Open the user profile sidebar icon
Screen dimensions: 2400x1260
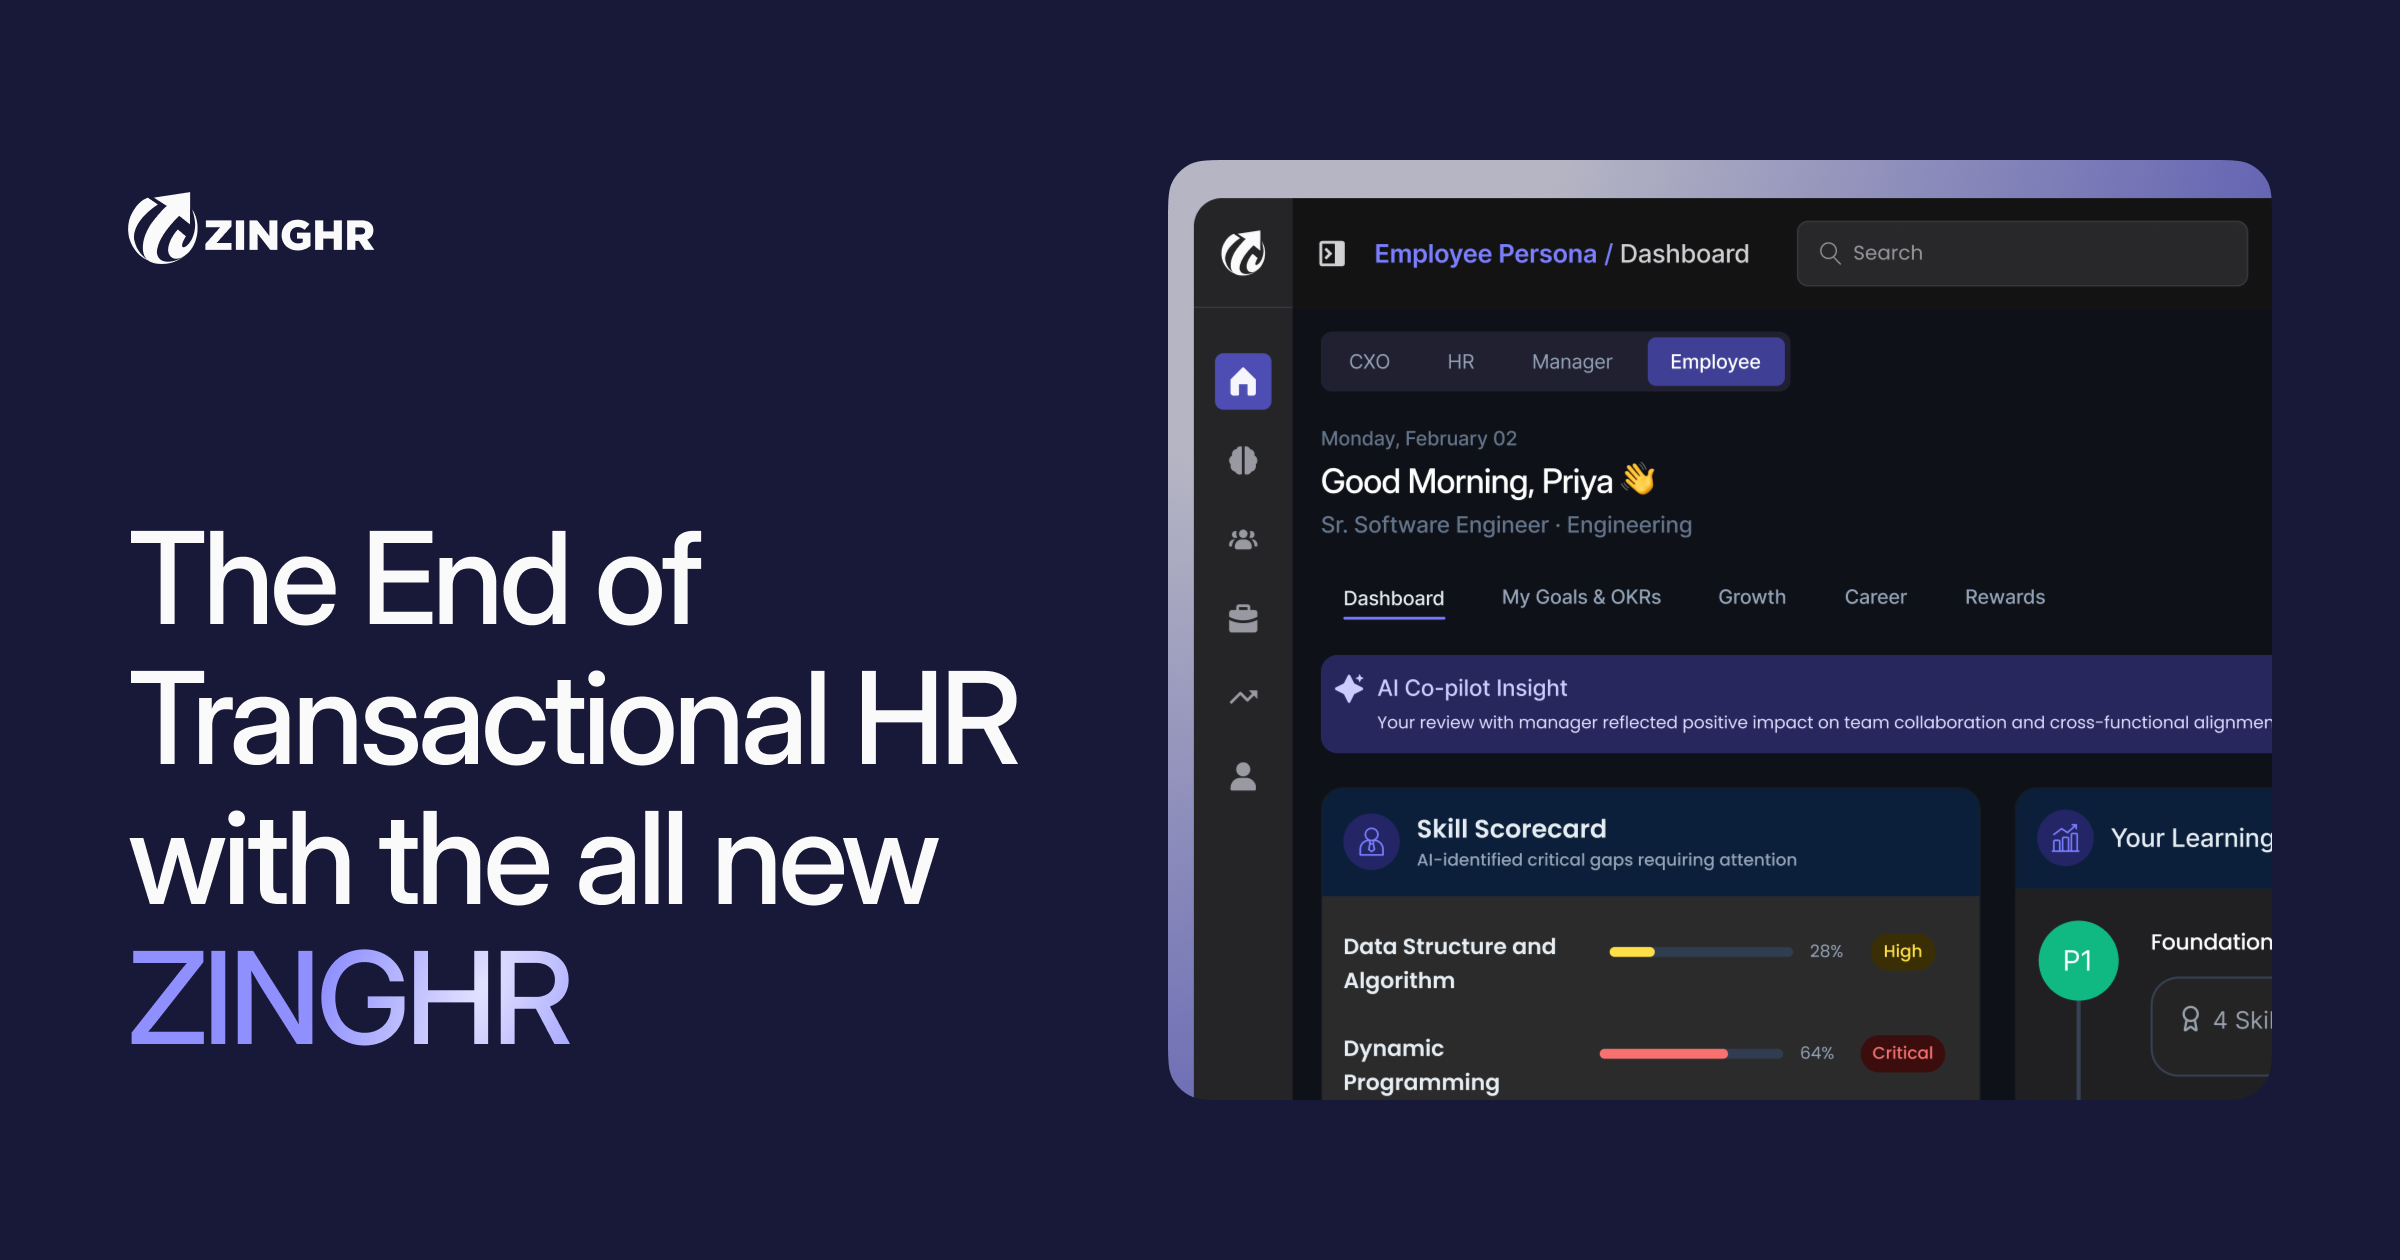[x=1243, y=776]
